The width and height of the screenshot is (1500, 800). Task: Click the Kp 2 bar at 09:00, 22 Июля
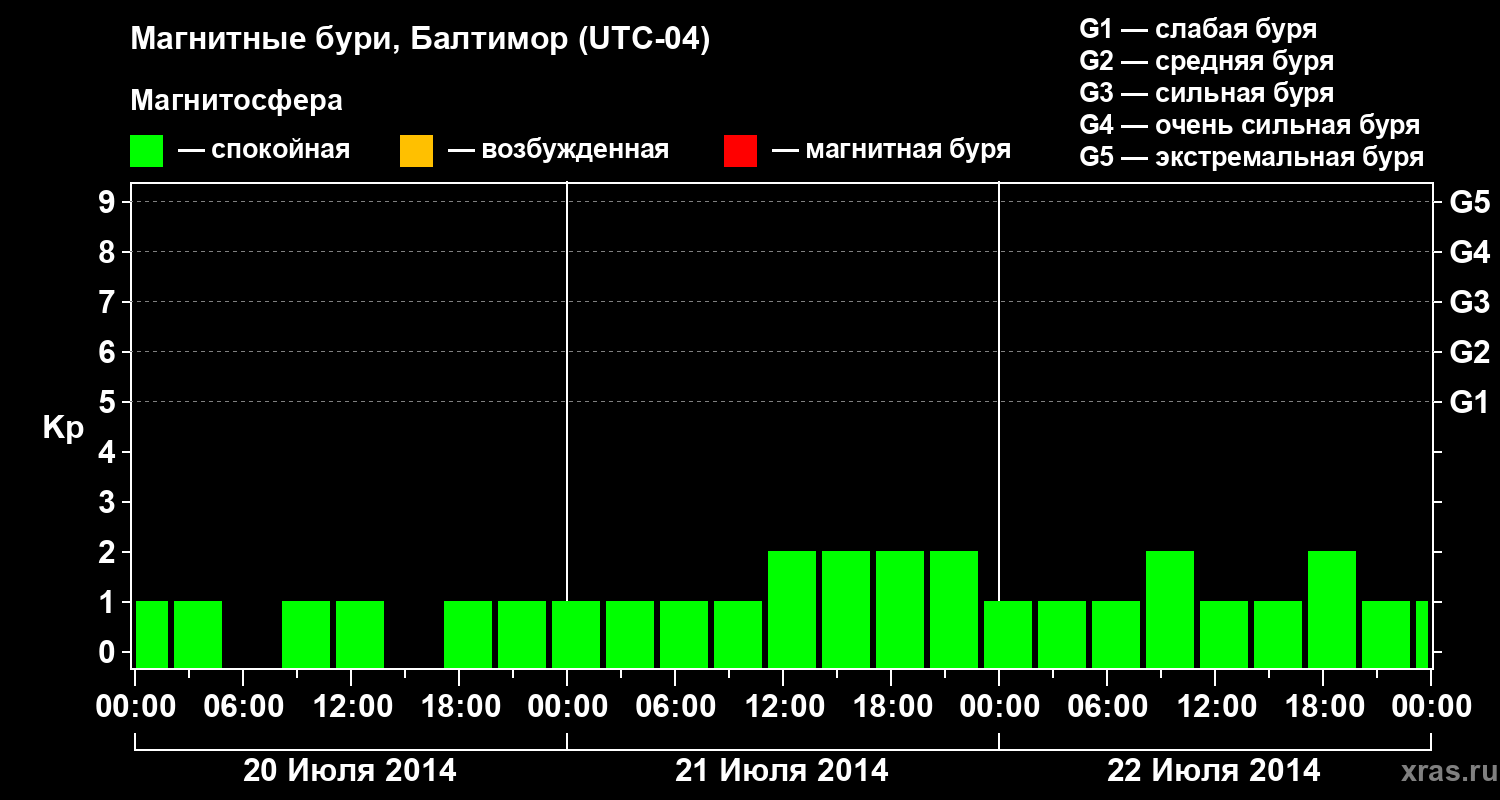[1170, 609]
